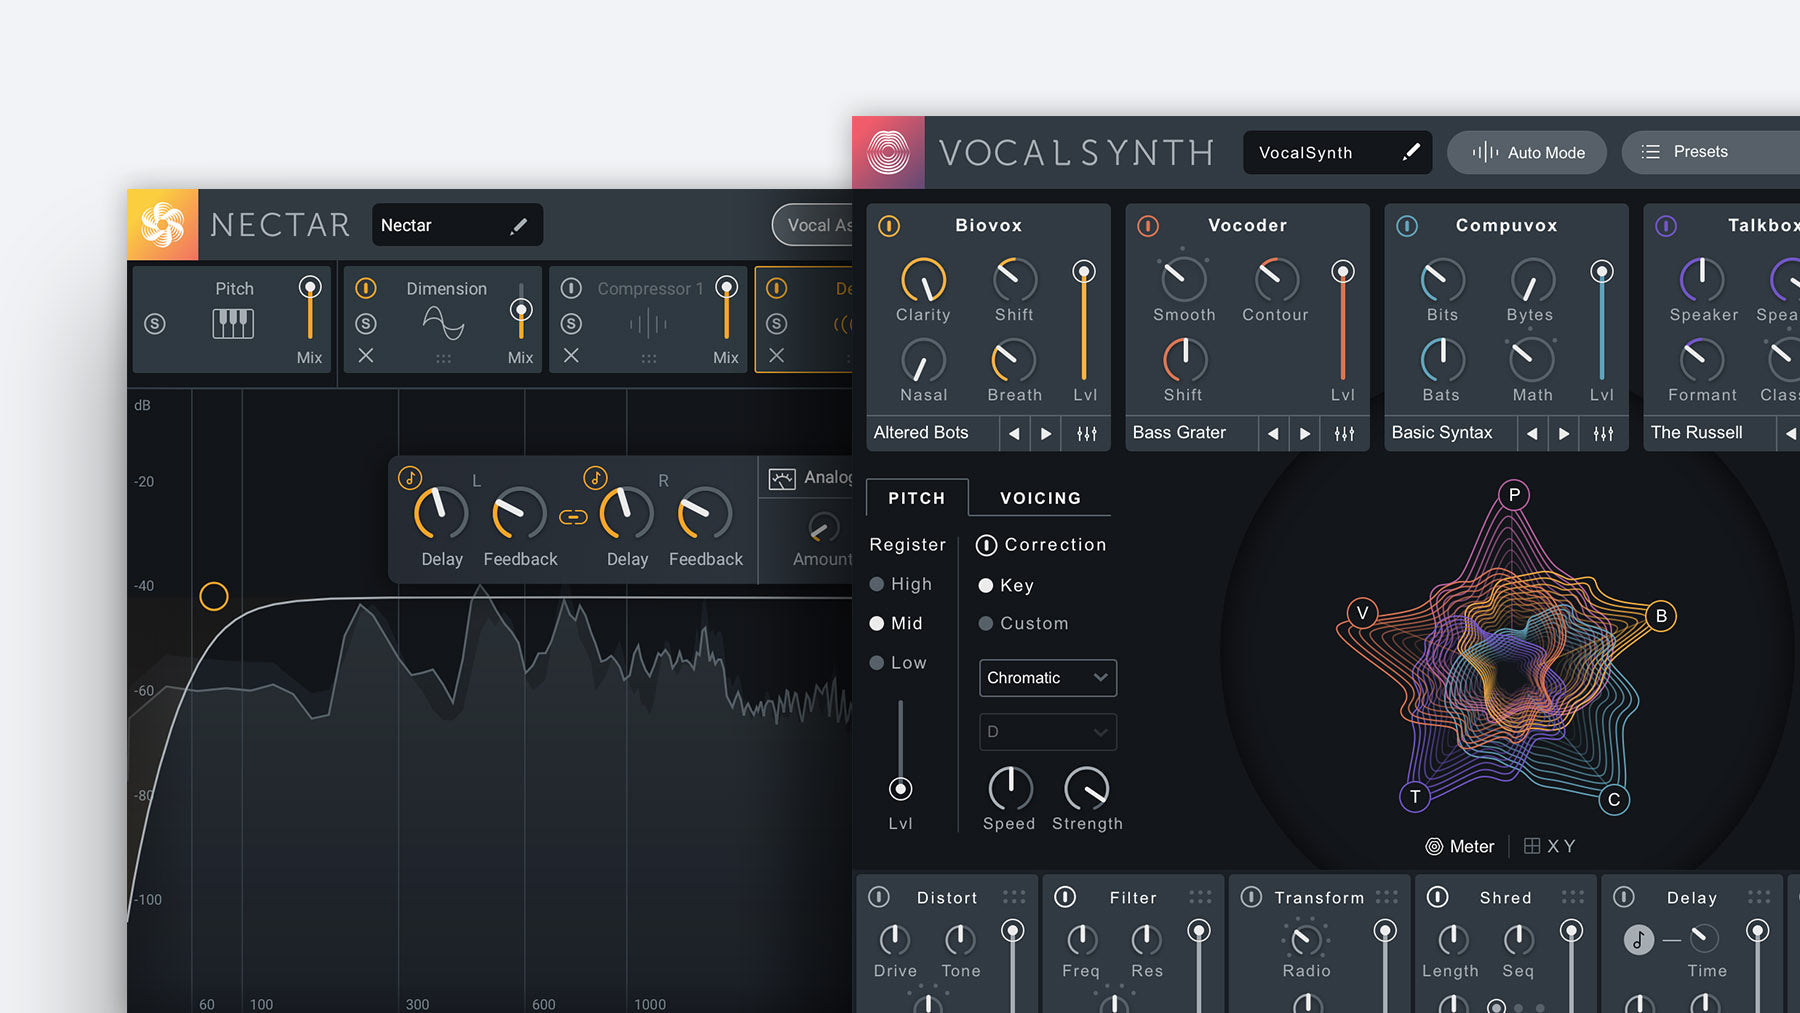
Task: Click the VocalSynth preset name field
Action: click(1337, 153)
